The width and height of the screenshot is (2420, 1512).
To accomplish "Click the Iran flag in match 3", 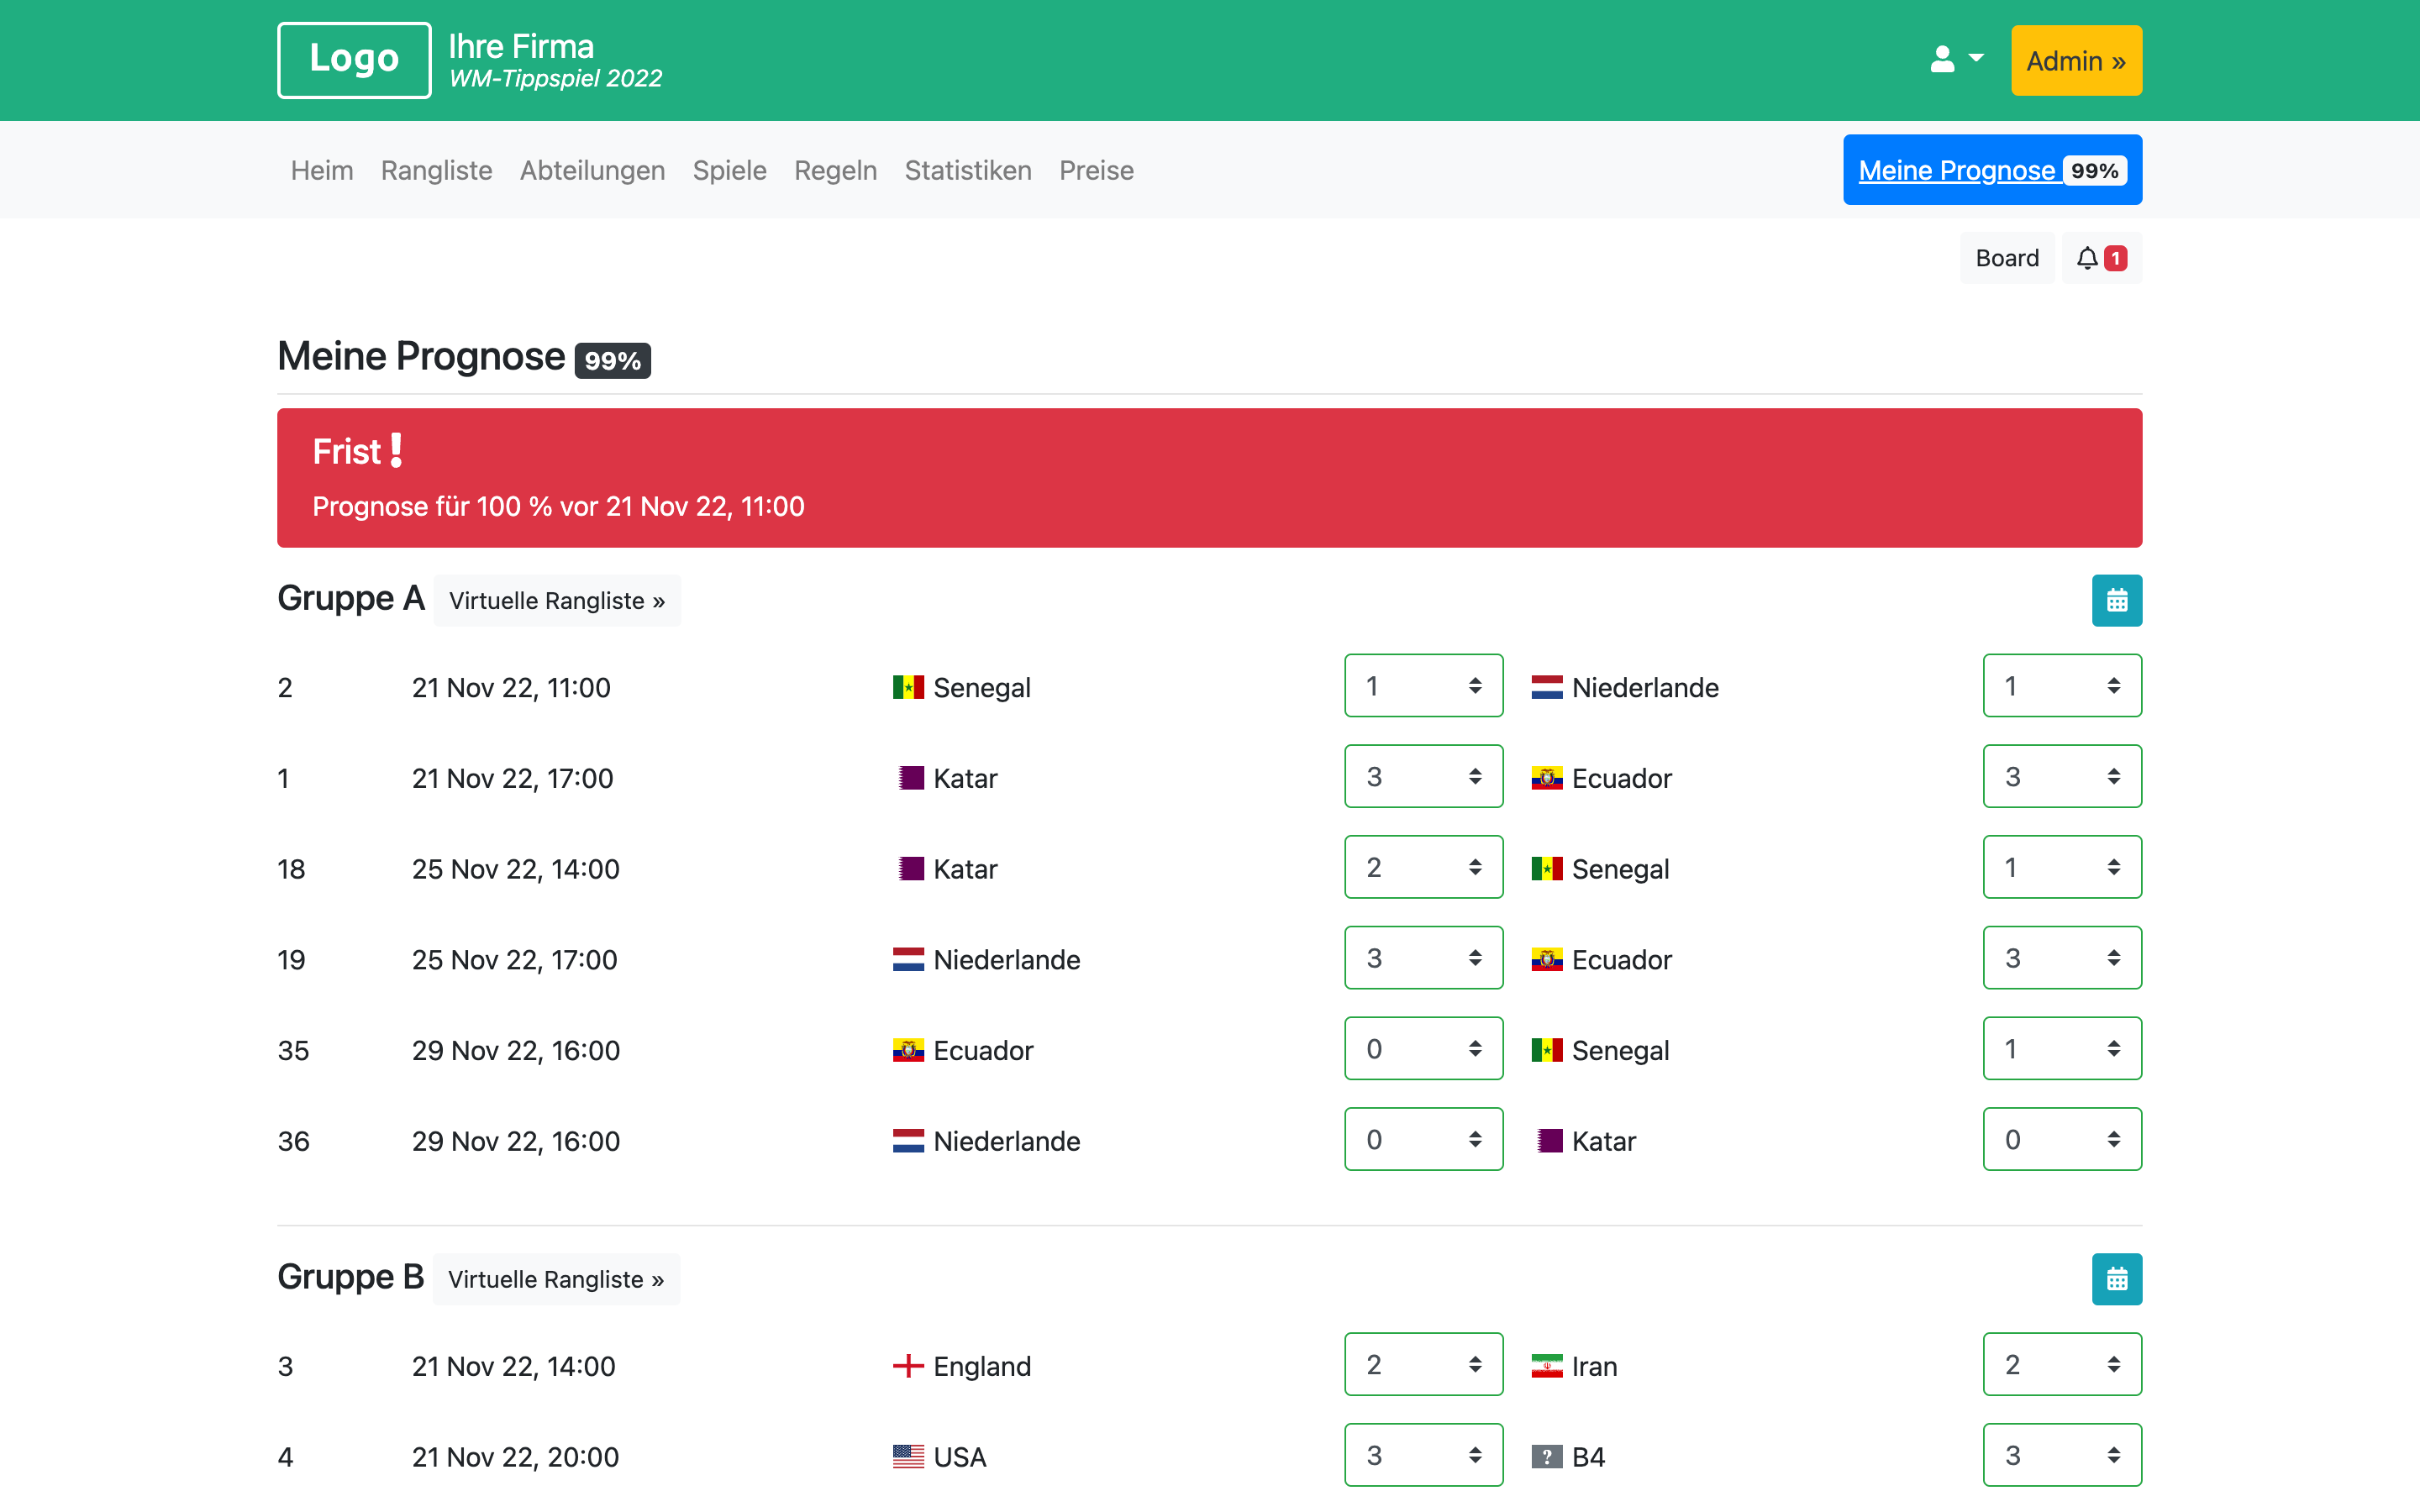I will [1547, 1366].
